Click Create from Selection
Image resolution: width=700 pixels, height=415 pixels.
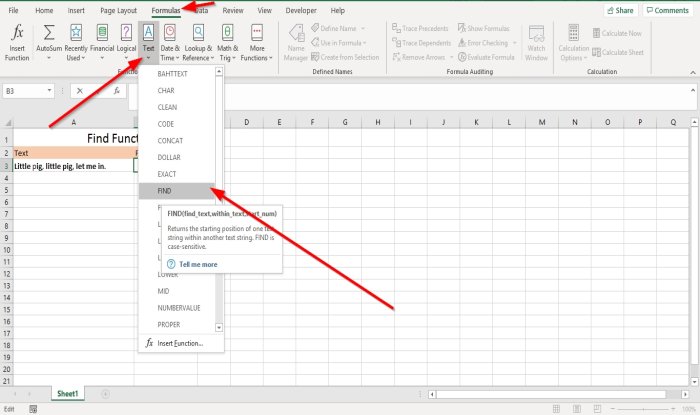345,57
